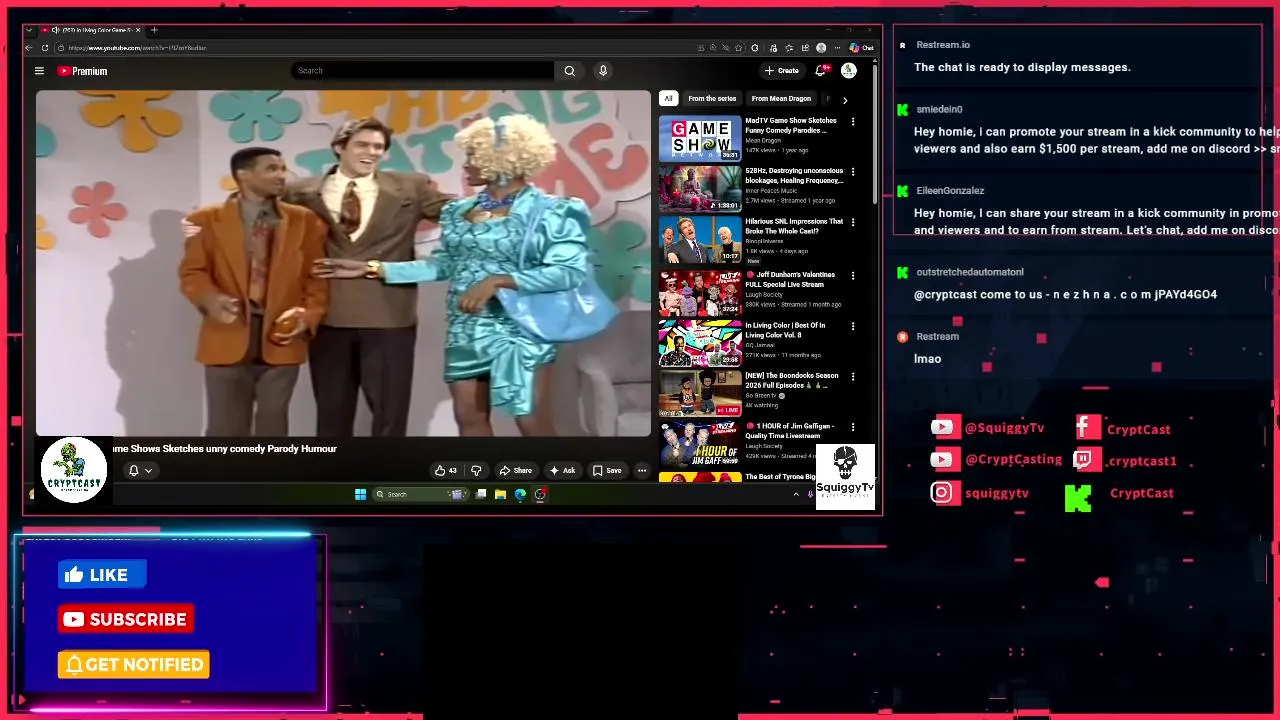This screenshot has width=1280, height=720.
Task: Select the All filter chip
Action: click(668, 99)
